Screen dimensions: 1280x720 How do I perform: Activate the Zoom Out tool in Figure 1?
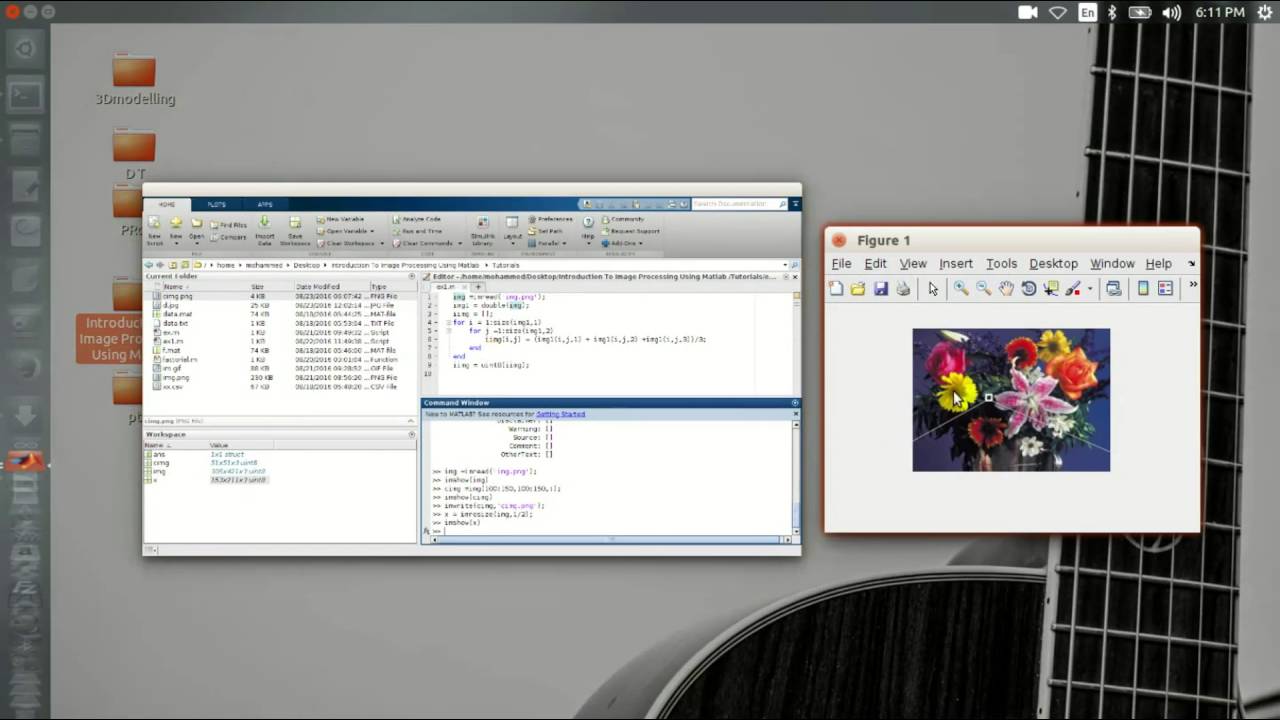pyautogui.click(x=983, y=289)
